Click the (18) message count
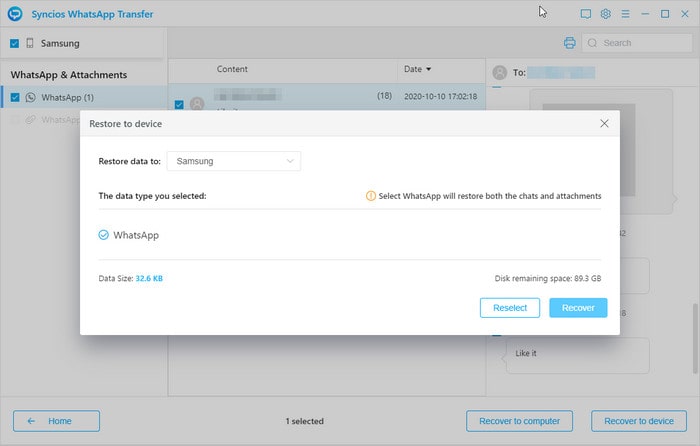This screenshot has height=446, width=700. pyautogui.click(x=384, y=96)
